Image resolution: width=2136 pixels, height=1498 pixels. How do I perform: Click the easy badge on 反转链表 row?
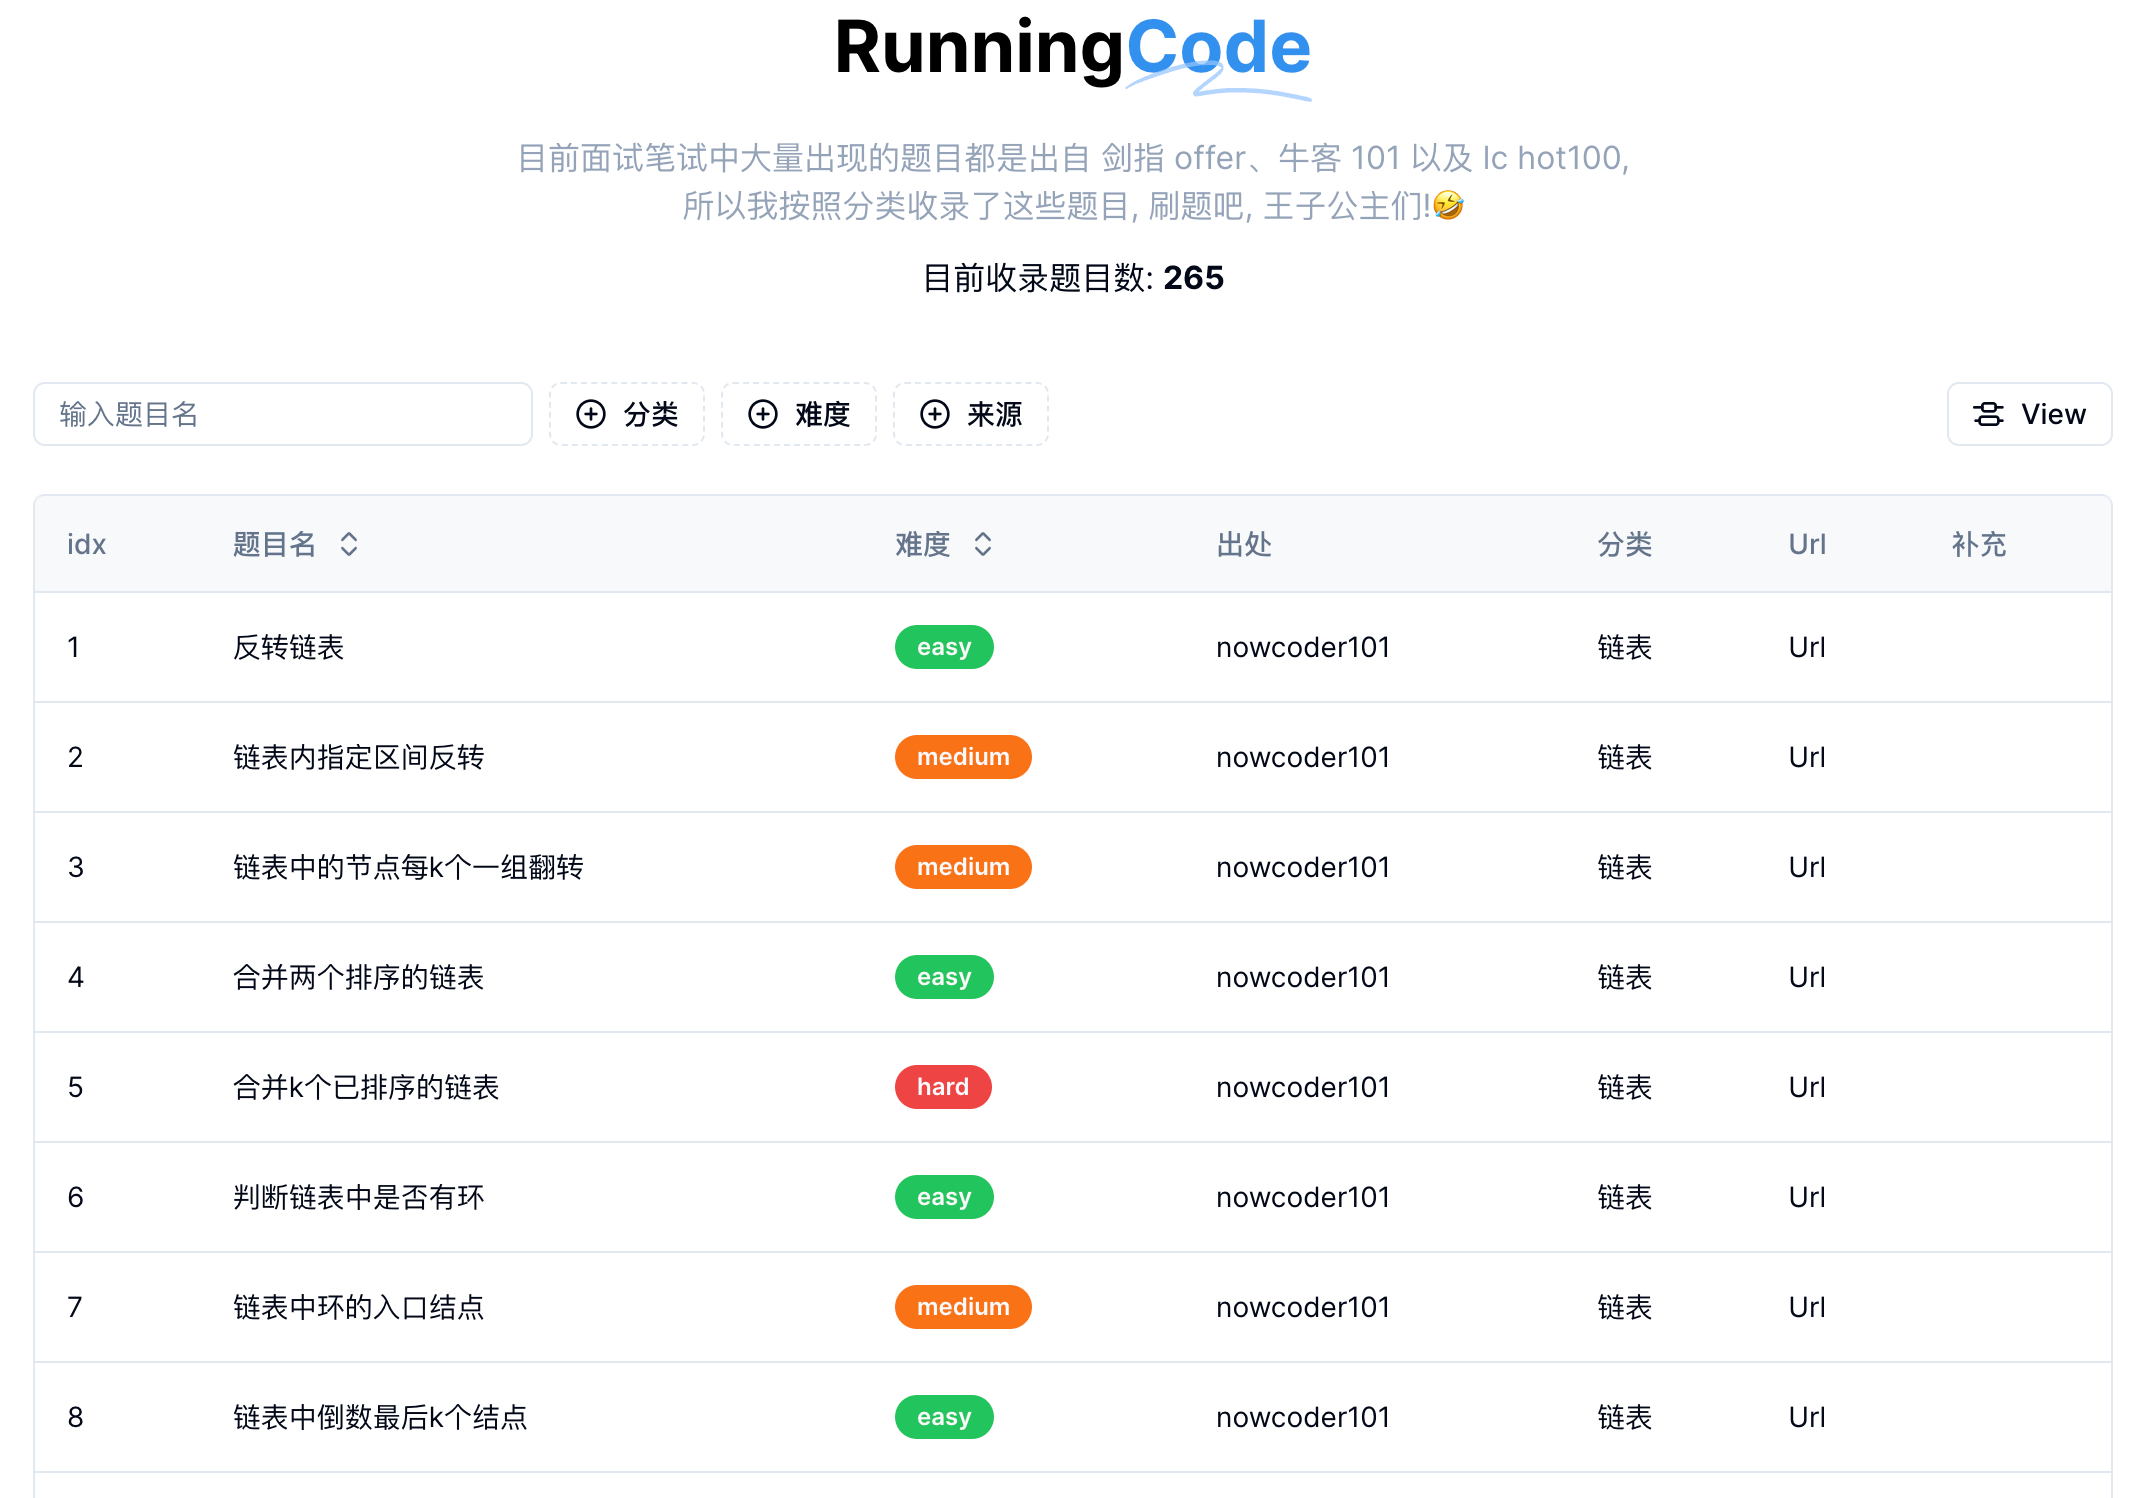pos(943,647)
